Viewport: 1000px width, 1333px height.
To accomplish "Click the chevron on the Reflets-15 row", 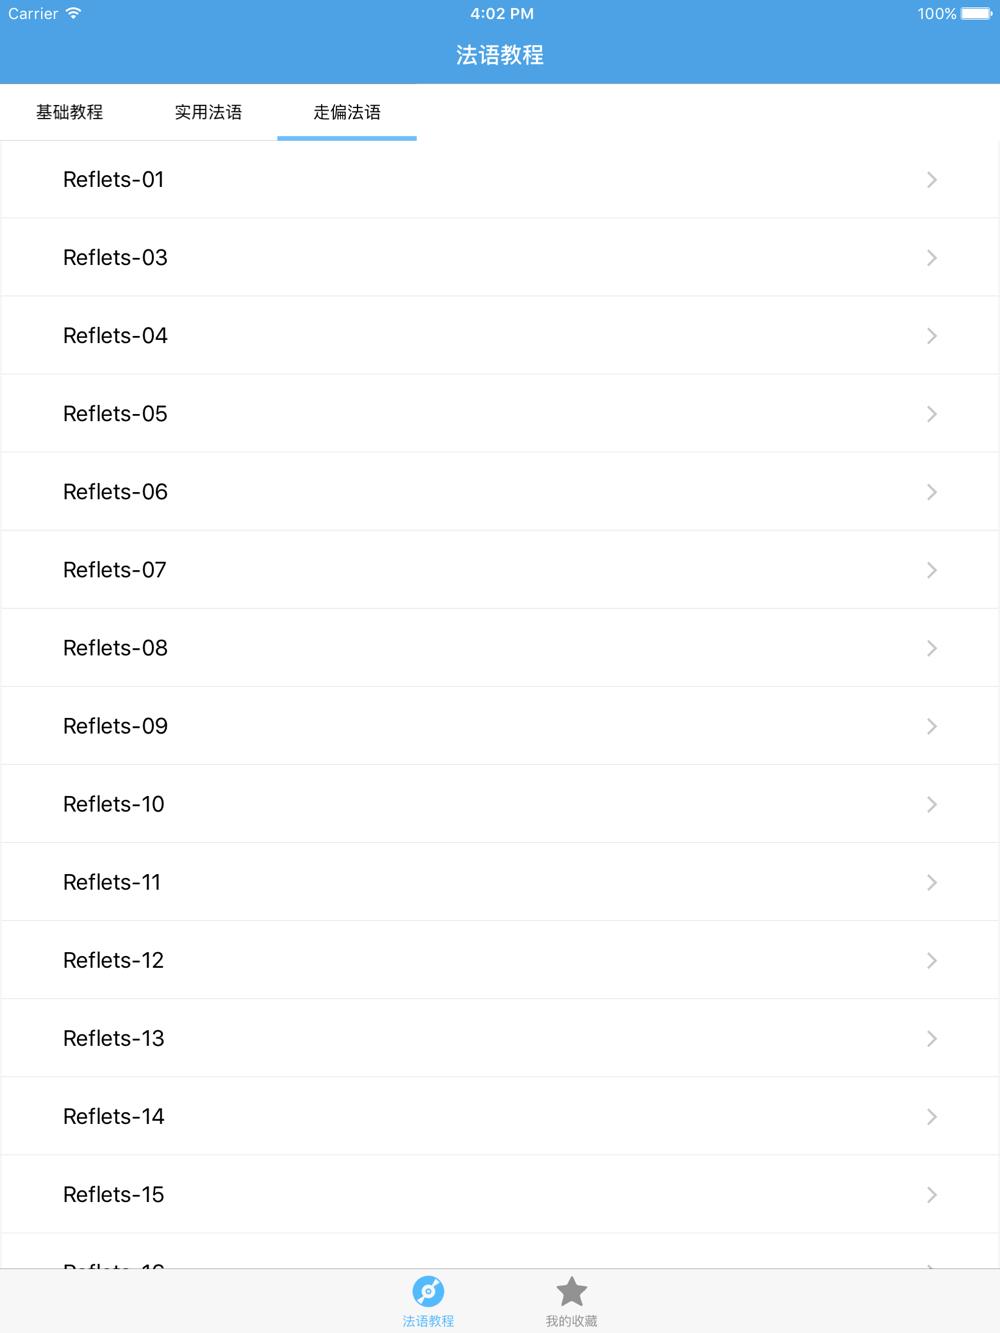I will point(931,1194).
